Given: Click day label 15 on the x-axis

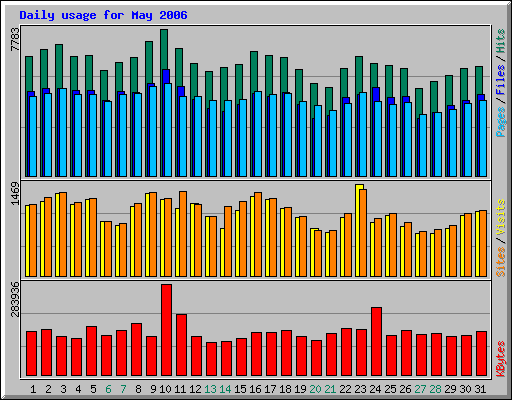Looking at the screenshot, I should [240, 389].
